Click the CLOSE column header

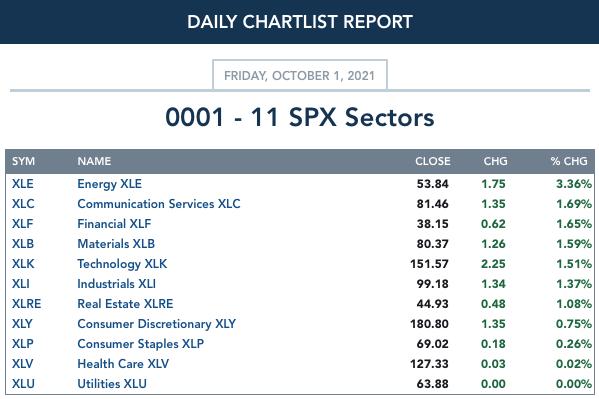pyautogui.click(x=432, y=161)
